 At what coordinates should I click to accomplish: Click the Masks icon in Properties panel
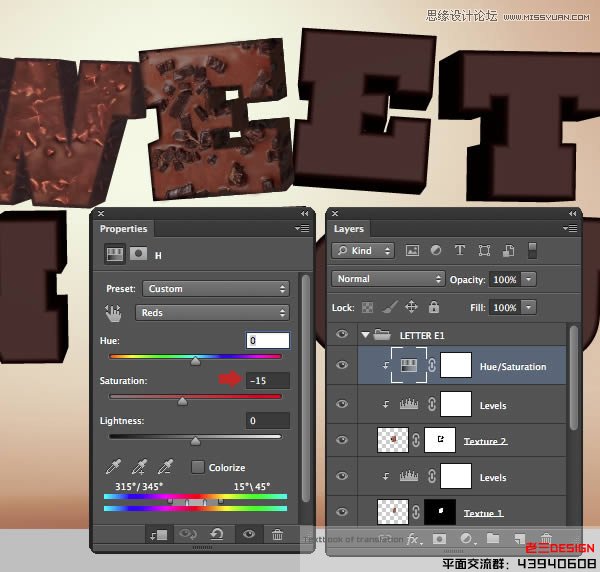point(138,254)
